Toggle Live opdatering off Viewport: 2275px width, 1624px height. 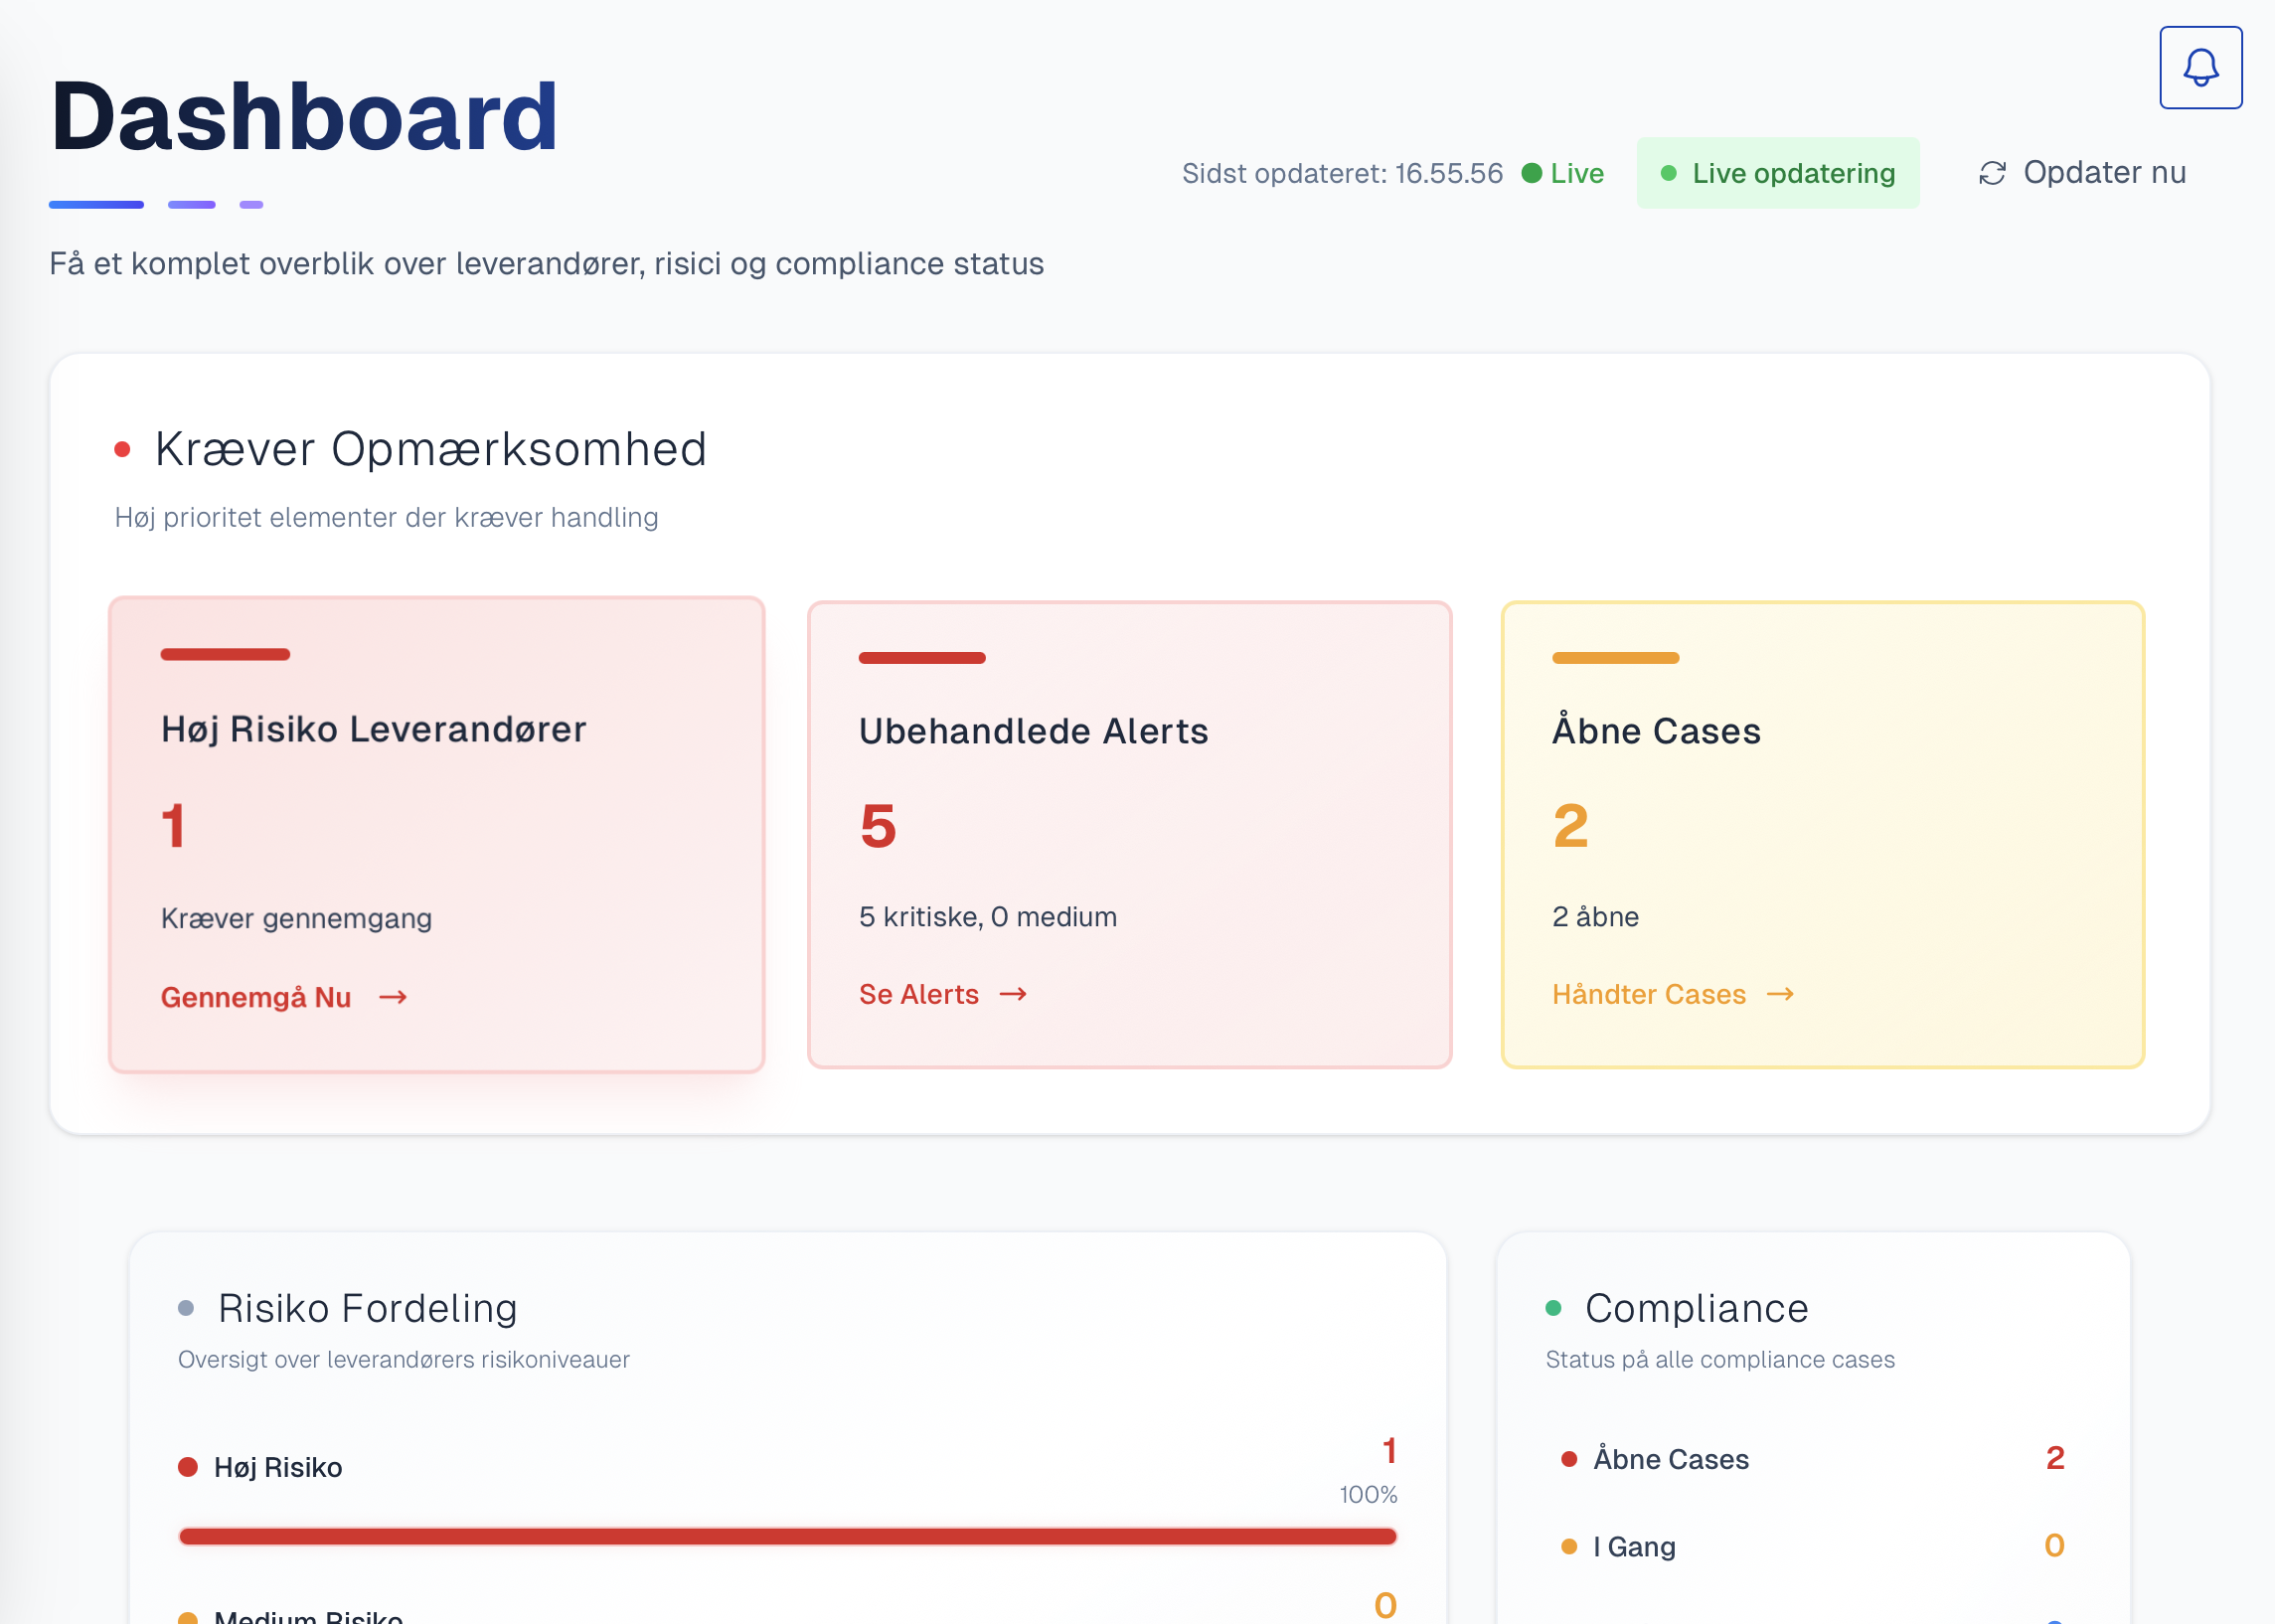[1778, 172]
